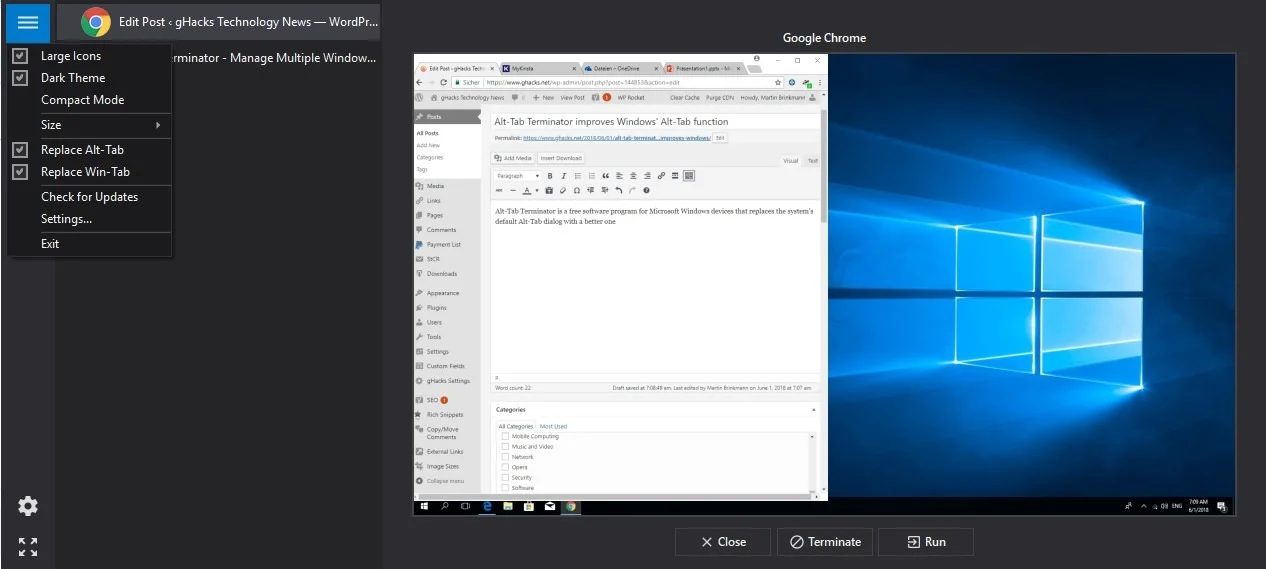1266x569 pixels.
Task: Select the Edit Post gHacks Technology News task
Action: pos(218,22)
